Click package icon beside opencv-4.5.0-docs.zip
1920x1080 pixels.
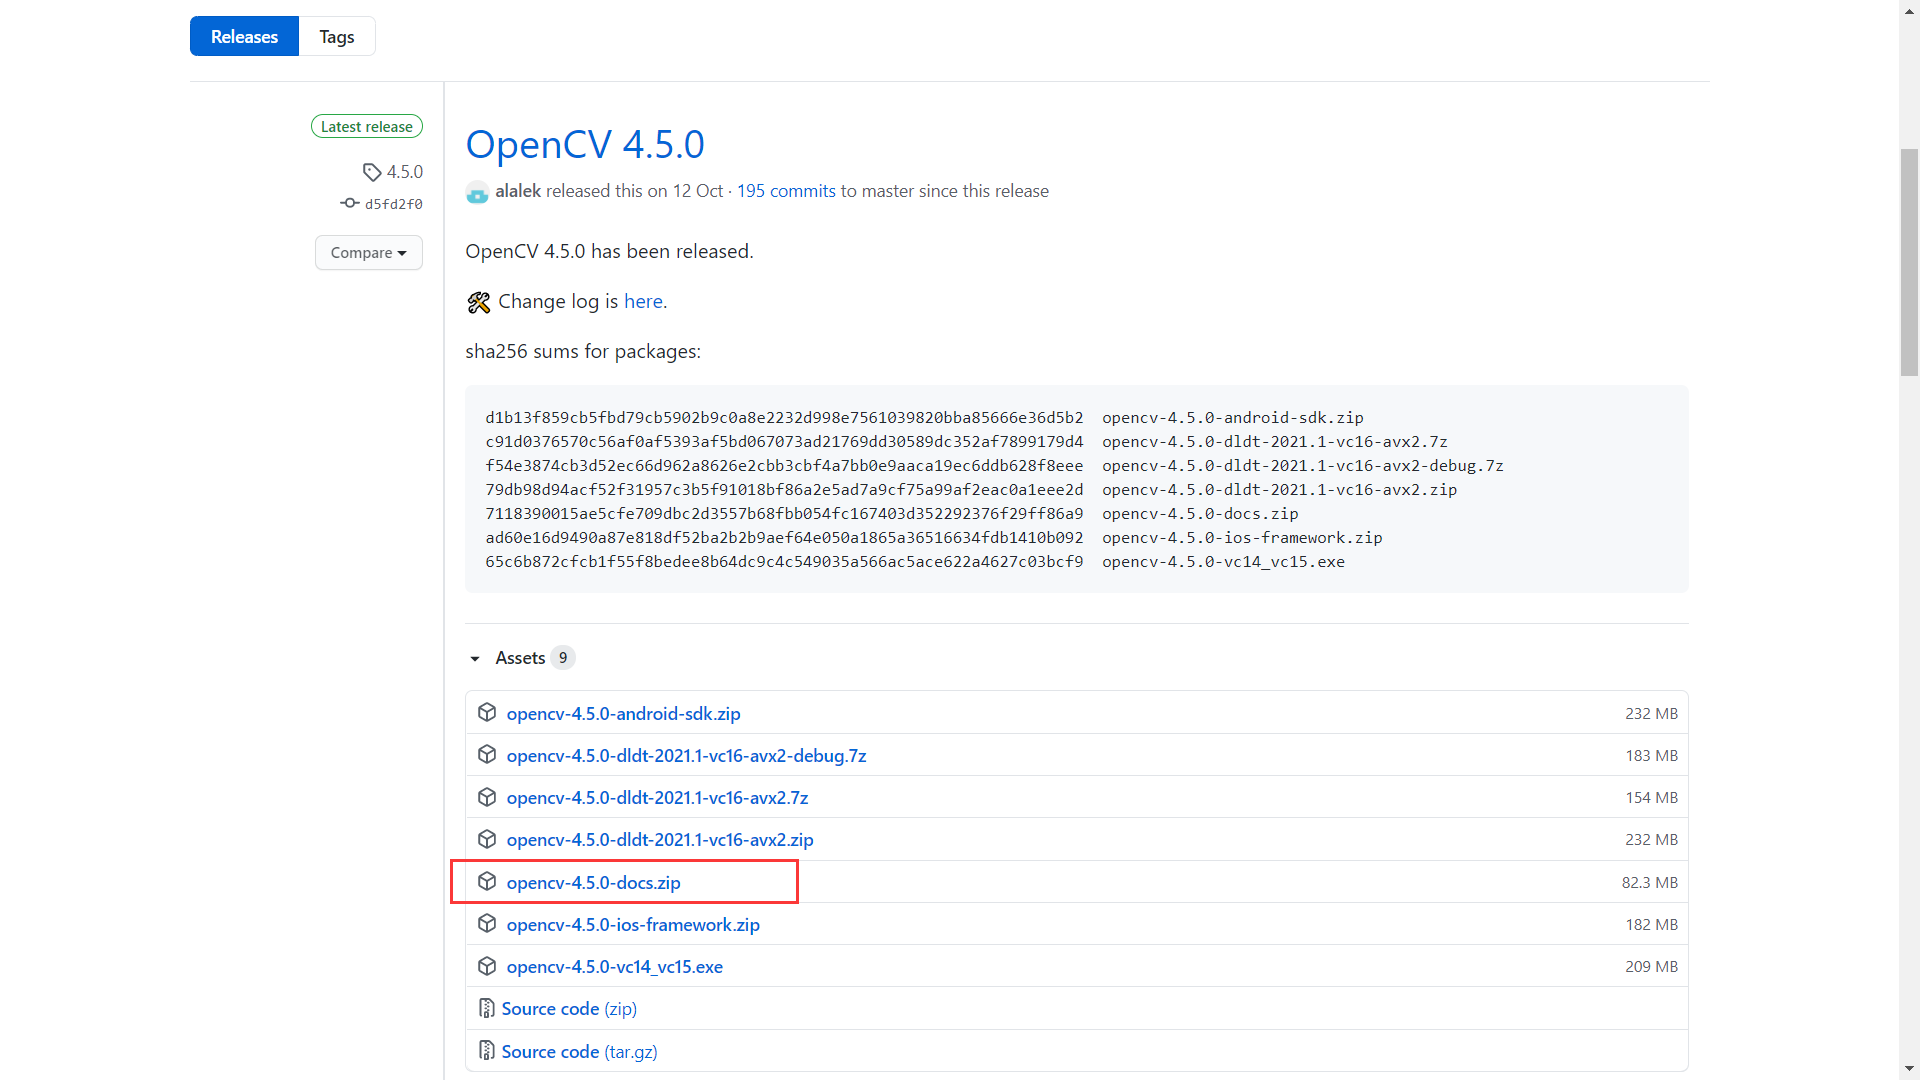(487, 882)
